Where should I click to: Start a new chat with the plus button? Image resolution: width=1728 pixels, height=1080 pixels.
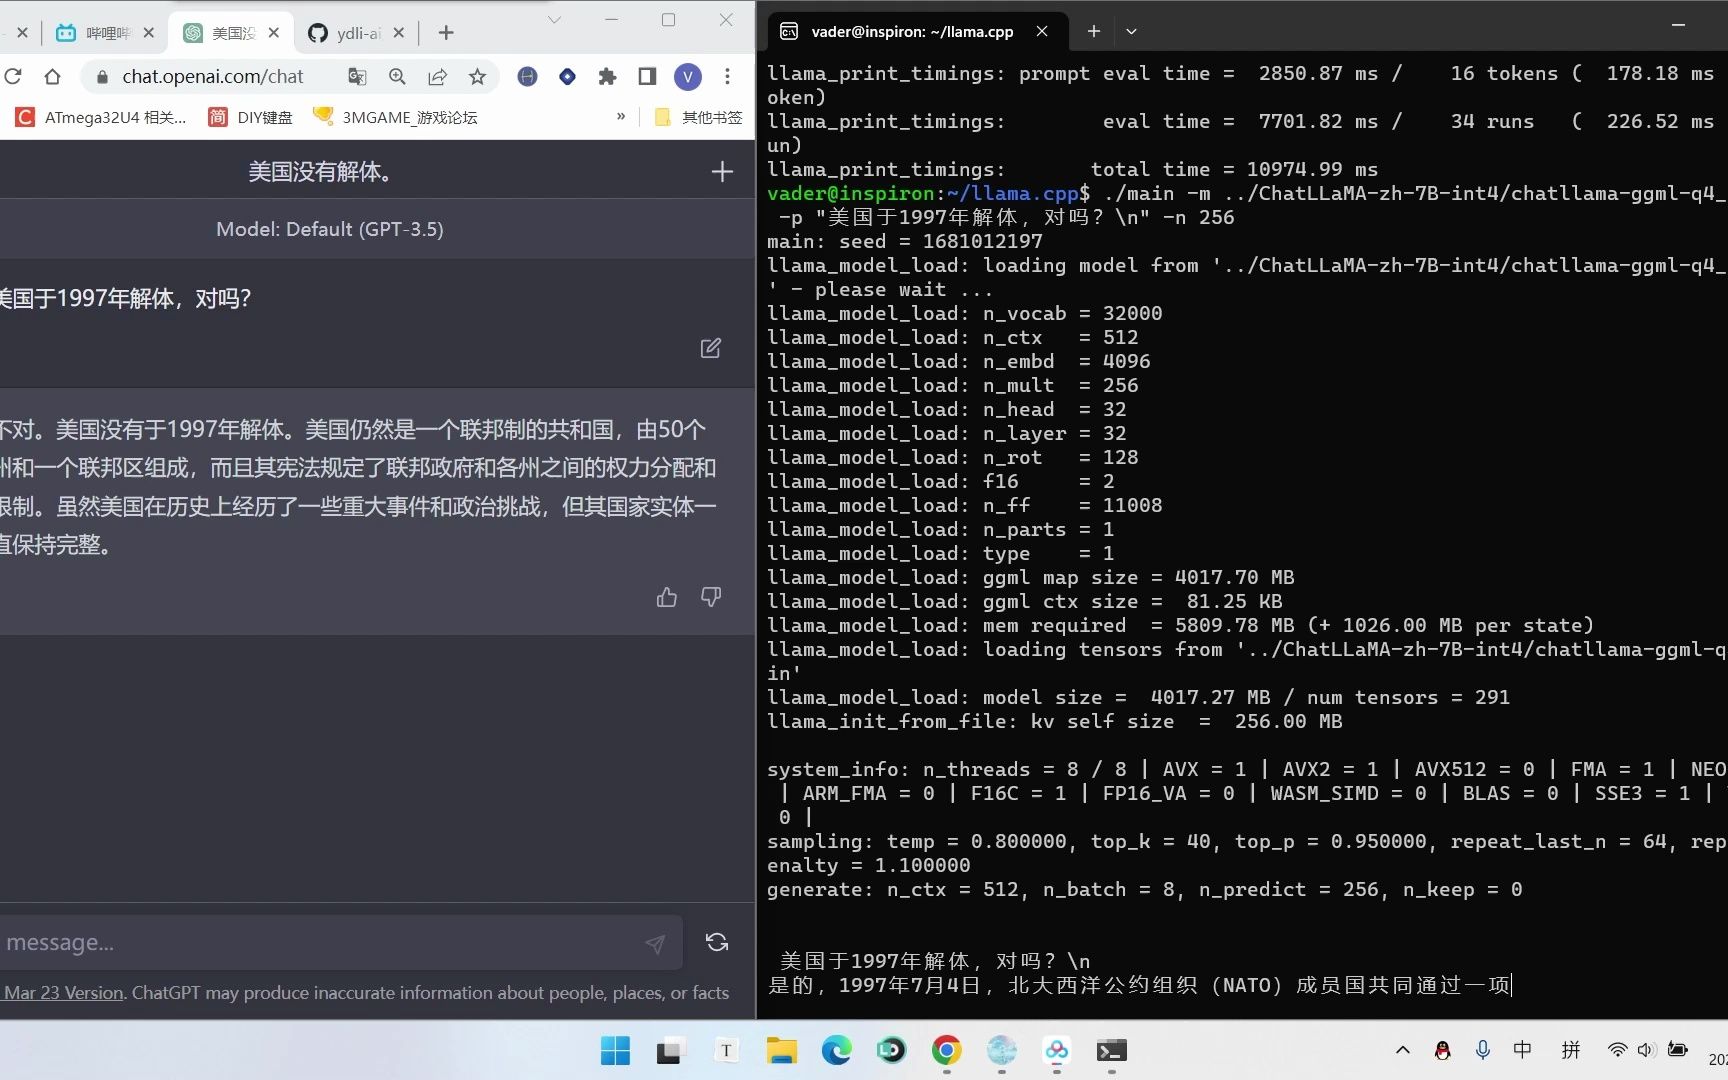tap(721, 171)
